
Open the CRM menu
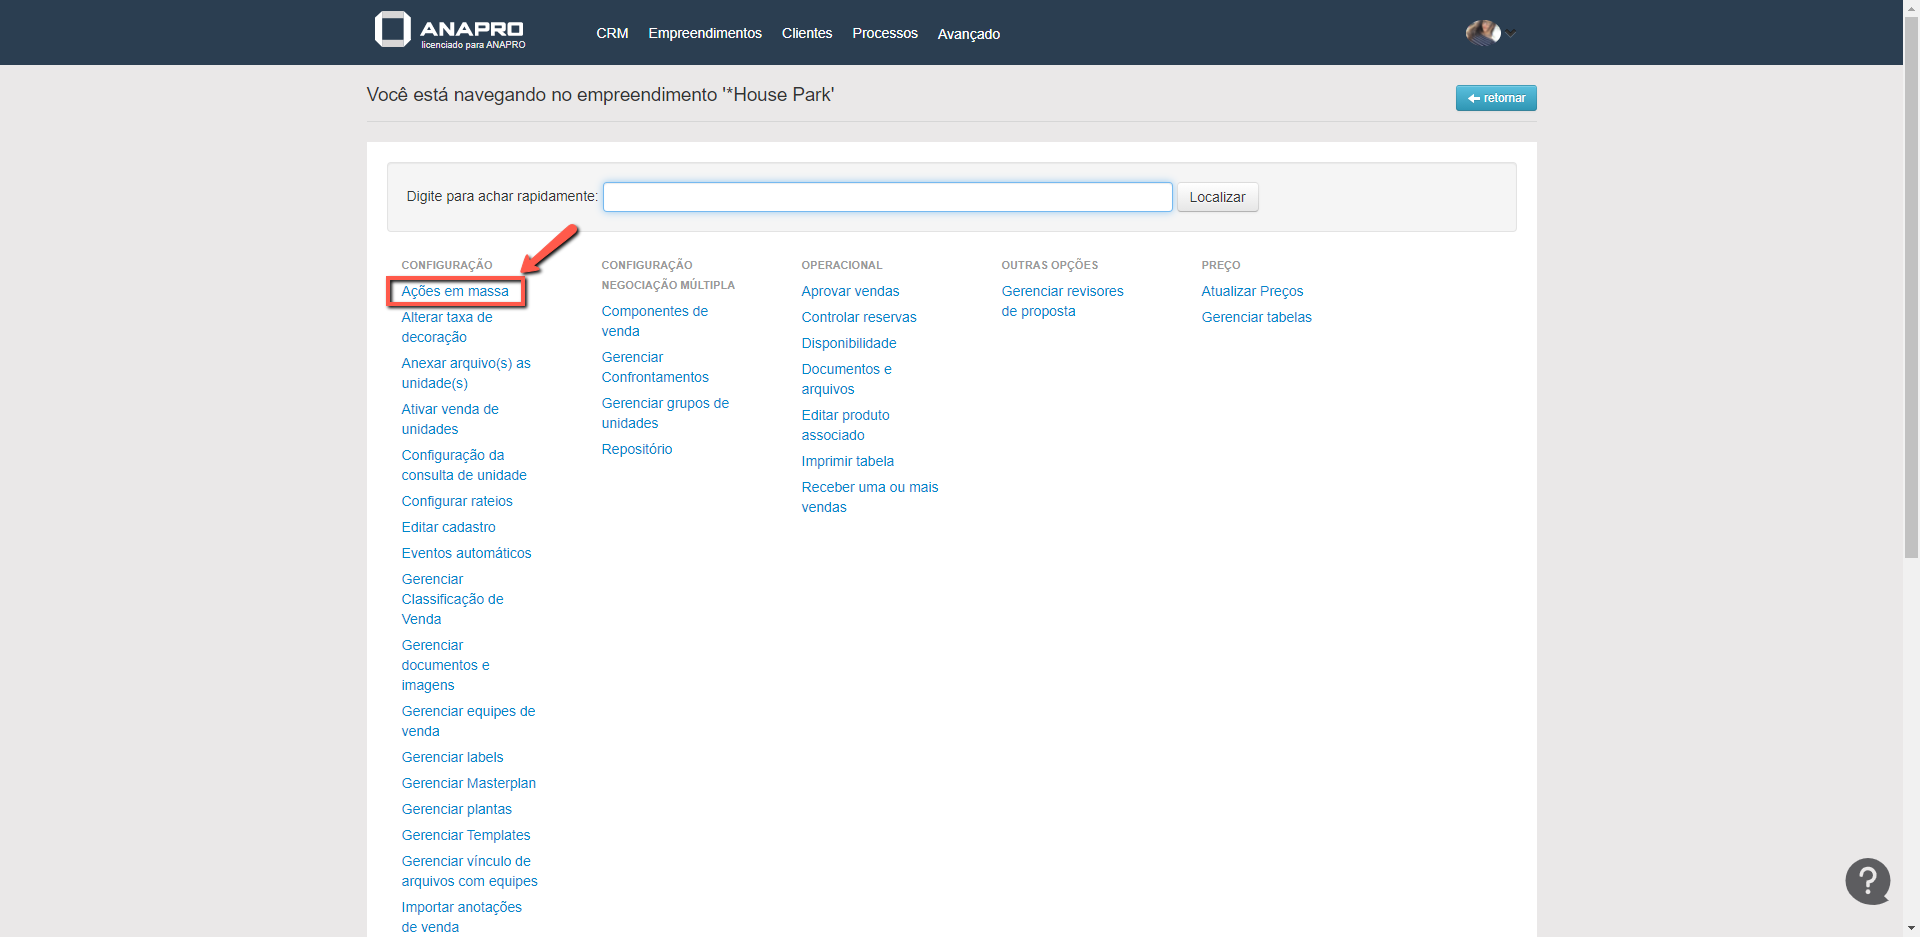coord(612,33)
